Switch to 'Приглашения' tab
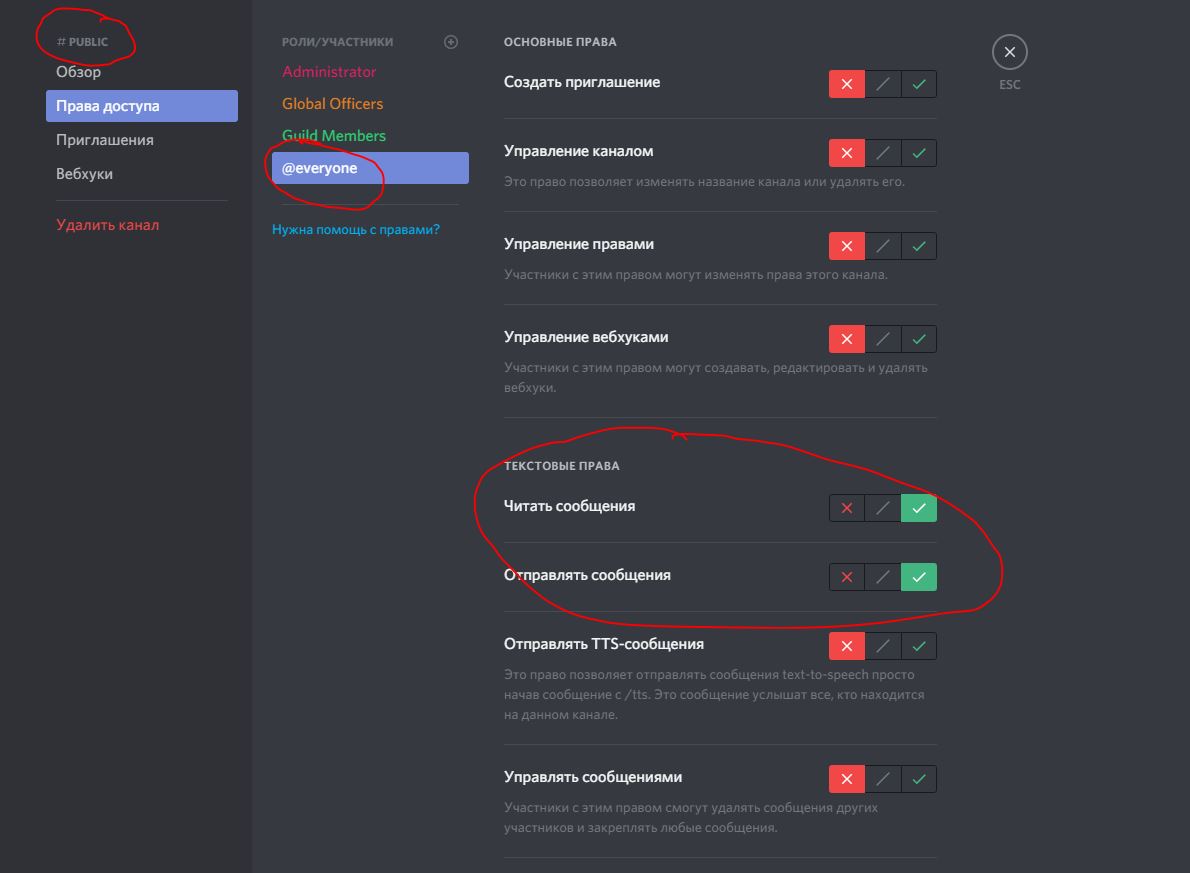The width and height of the screenshot is (1190, 873). pyautogui.click(x=105, y=140)
